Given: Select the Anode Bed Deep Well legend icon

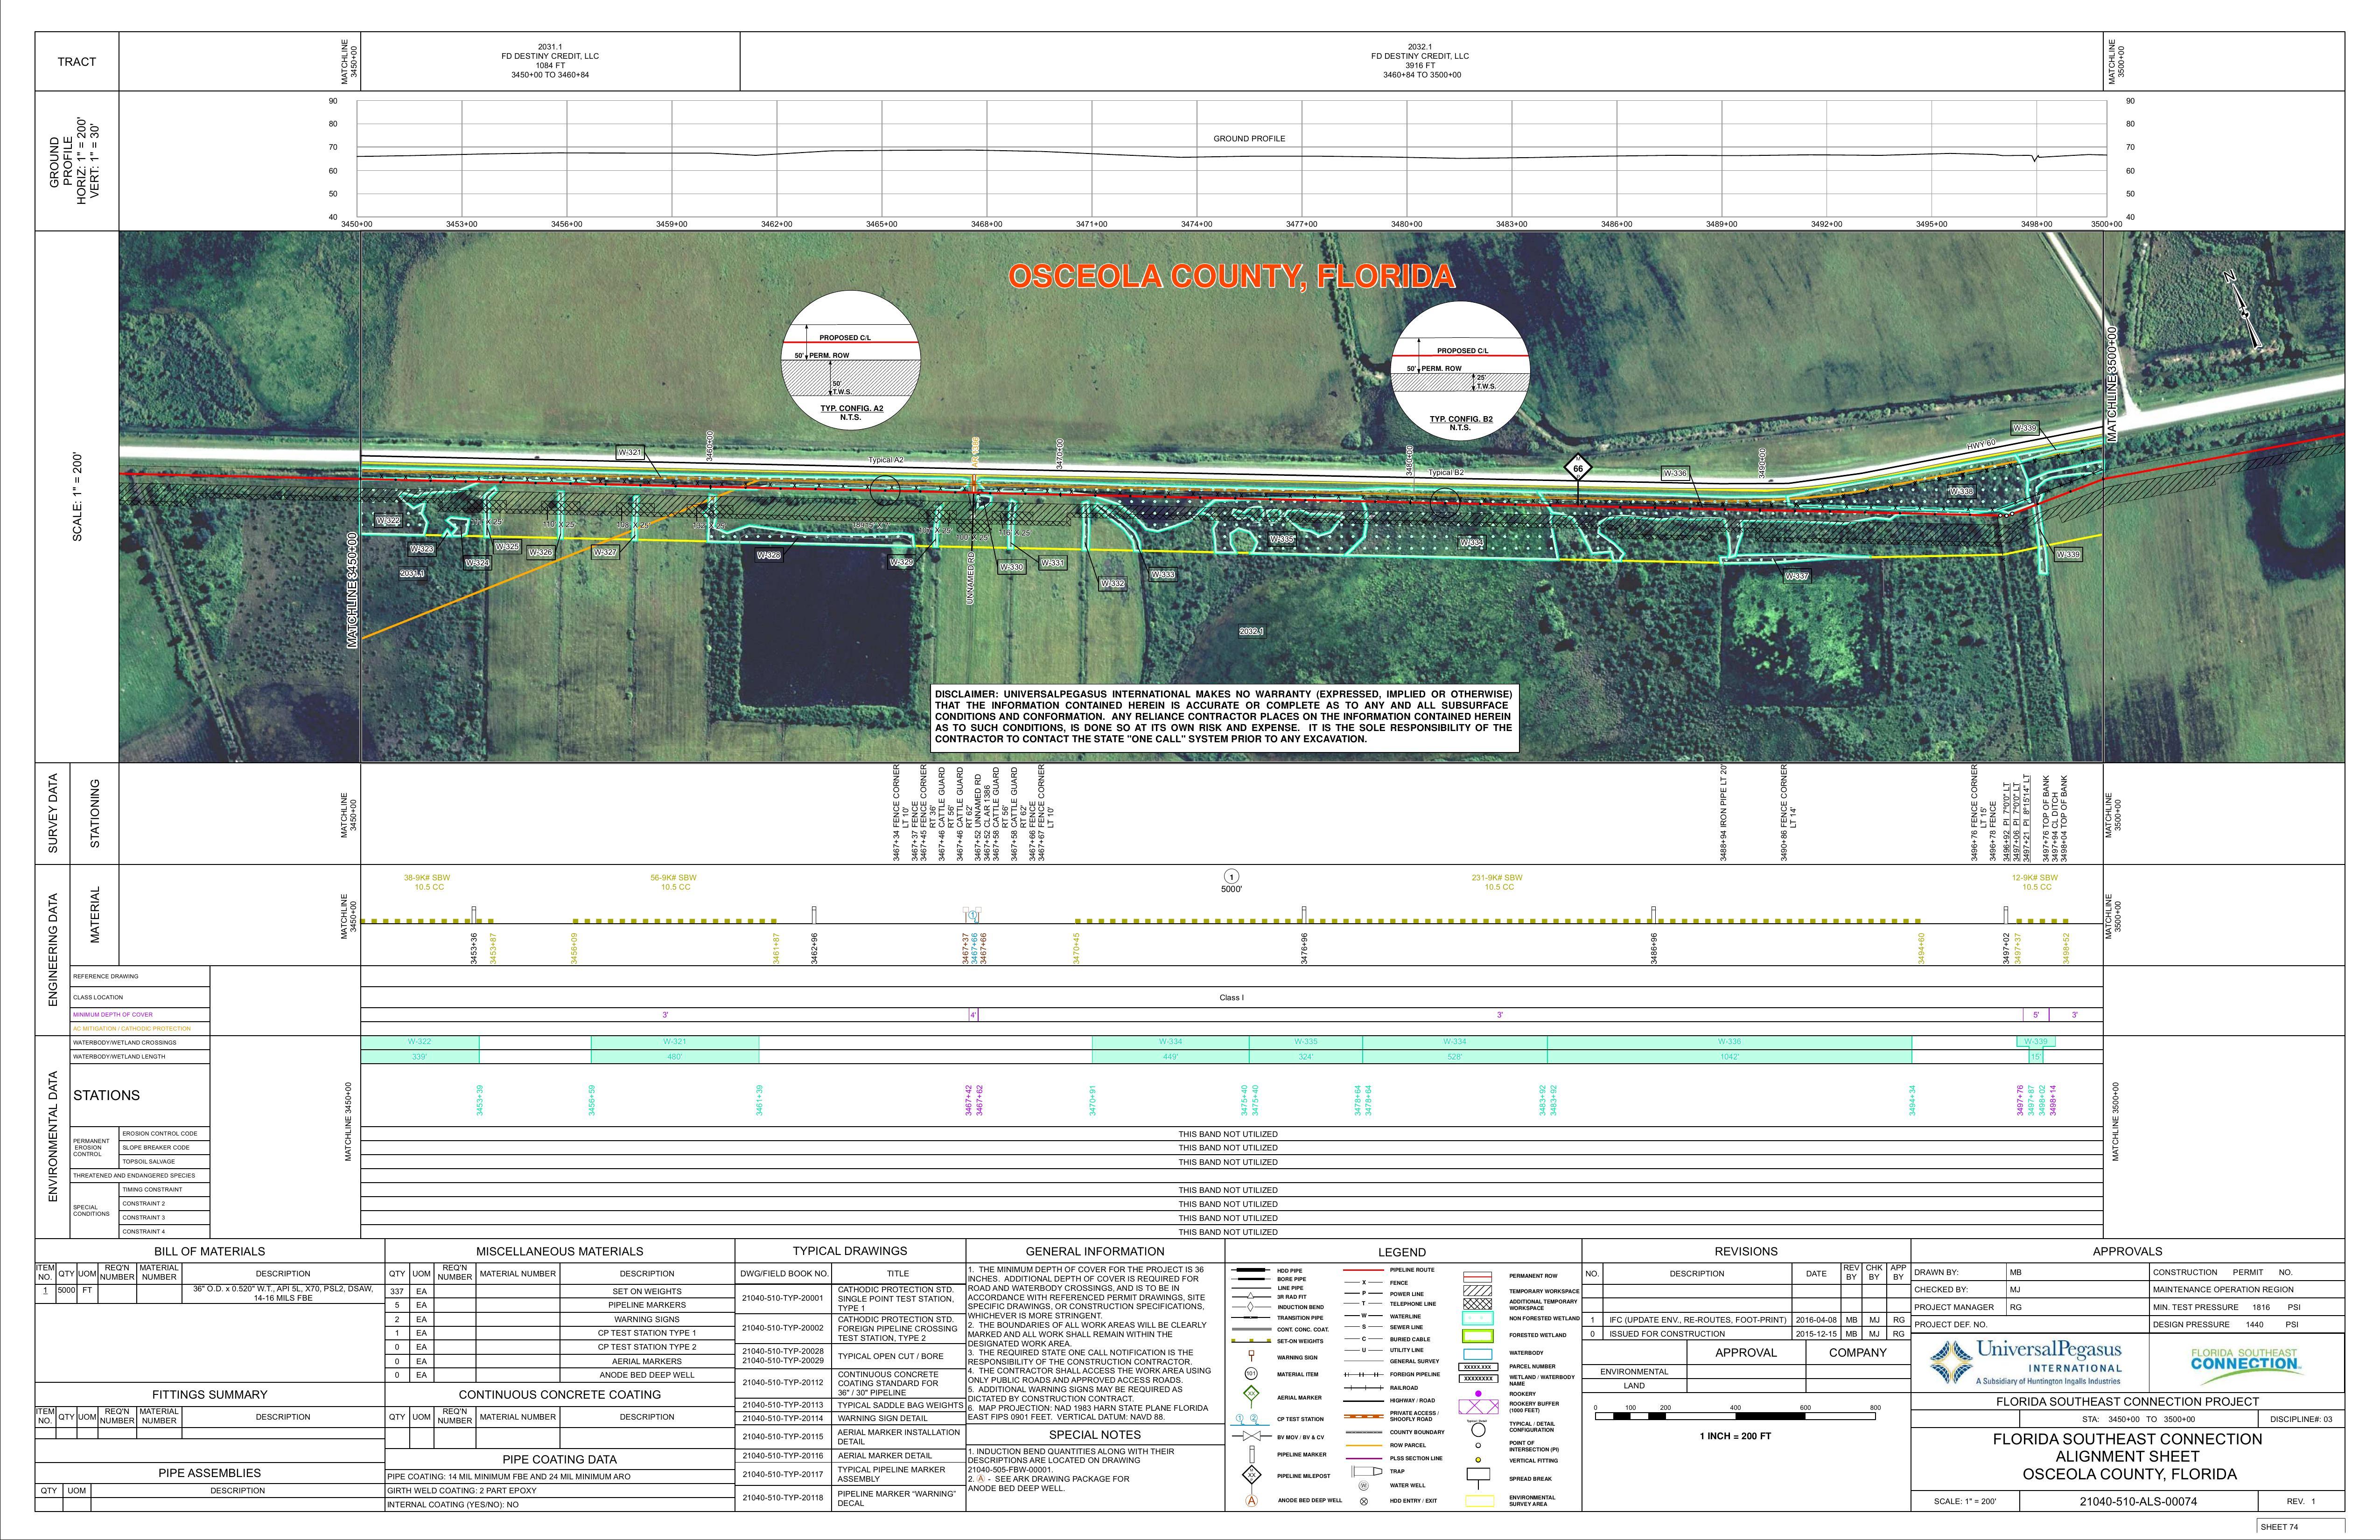Looking at the screenshot, I should tap(1251, 1500).
